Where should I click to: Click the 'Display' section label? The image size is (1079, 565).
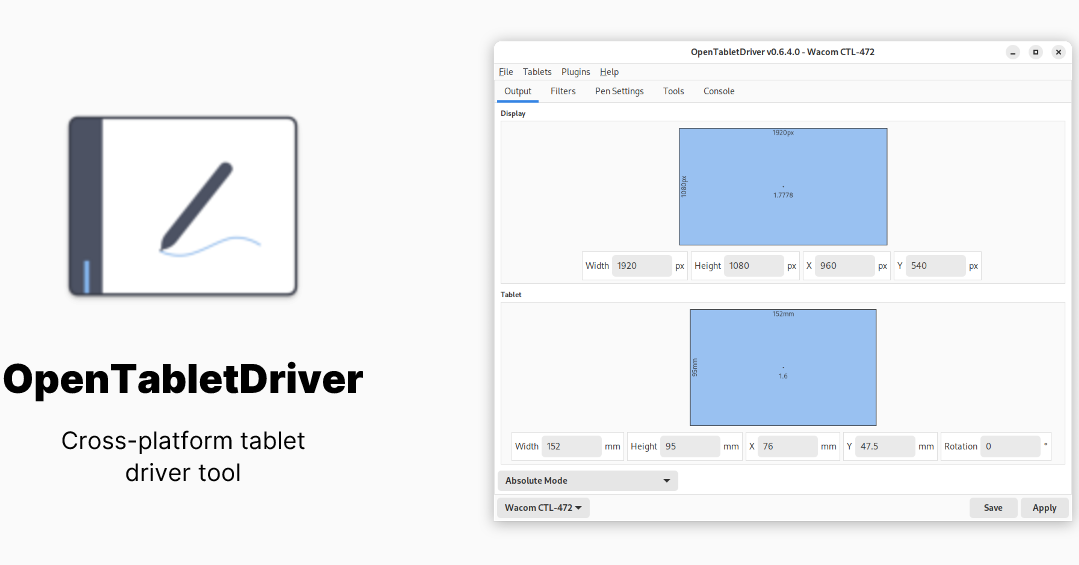click(x=513, y=114)
